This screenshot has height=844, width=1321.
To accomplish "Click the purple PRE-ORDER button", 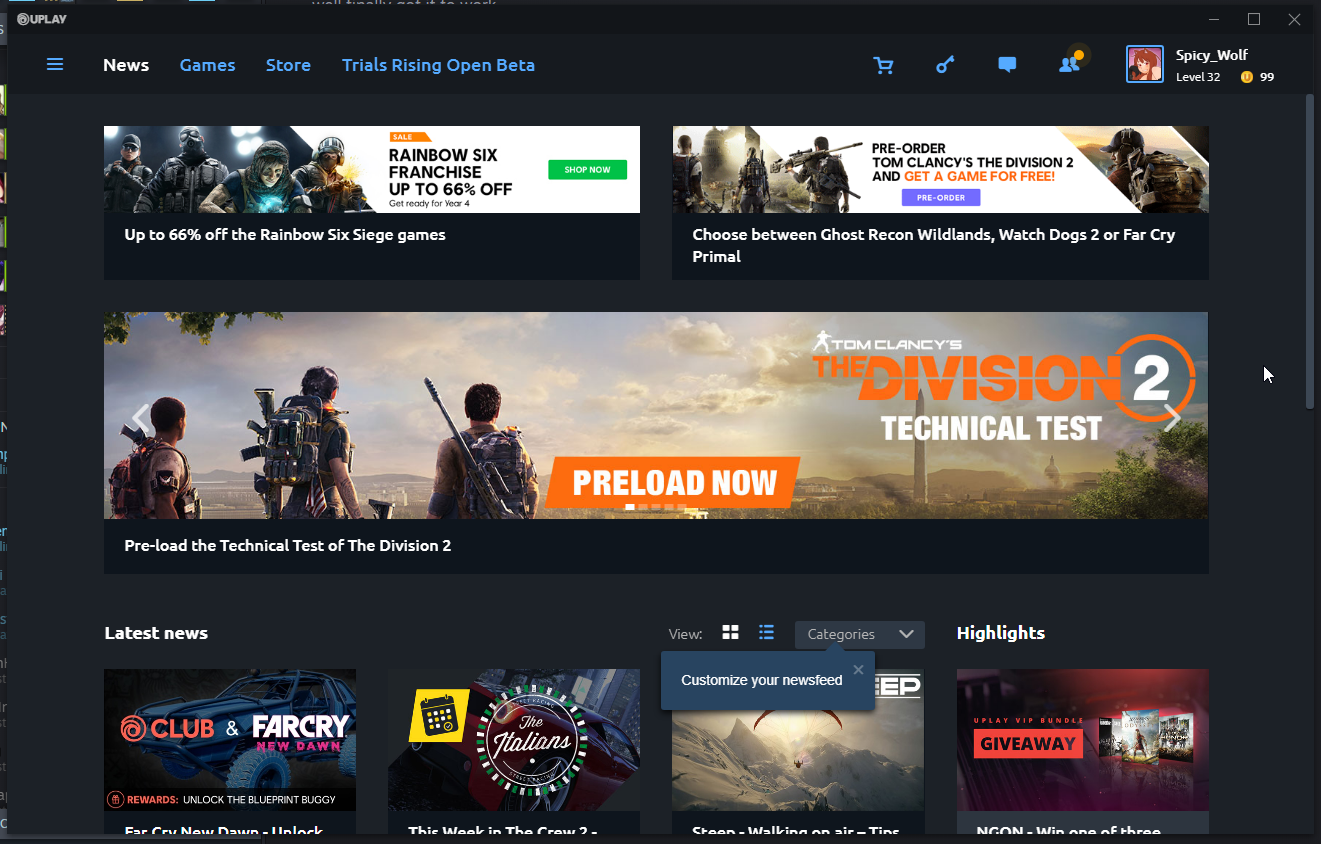I will (941, 198).
